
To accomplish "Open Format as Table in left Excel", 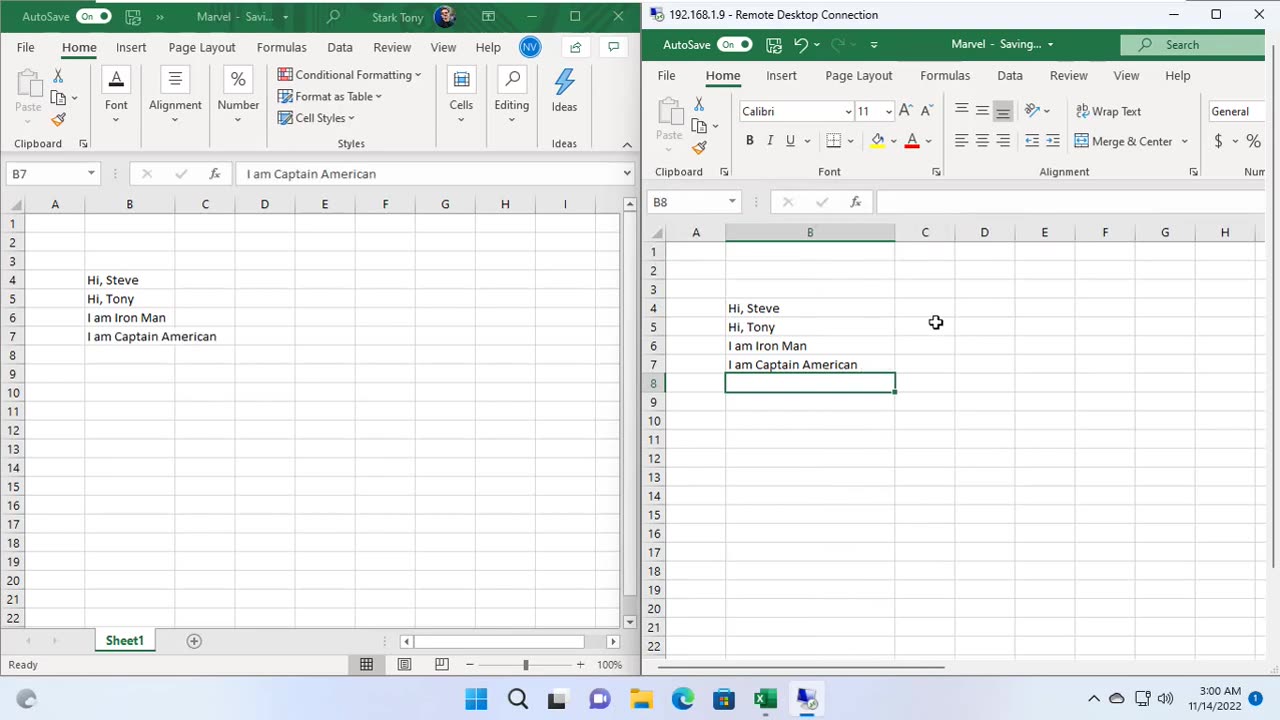I will 330,96.
